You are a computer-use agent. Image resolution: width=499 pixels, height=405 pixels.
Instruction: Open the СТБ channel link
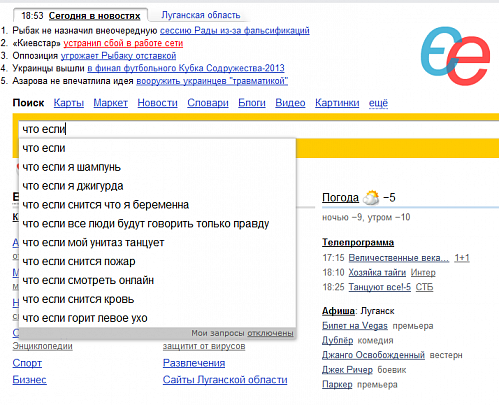click(424, 287)
